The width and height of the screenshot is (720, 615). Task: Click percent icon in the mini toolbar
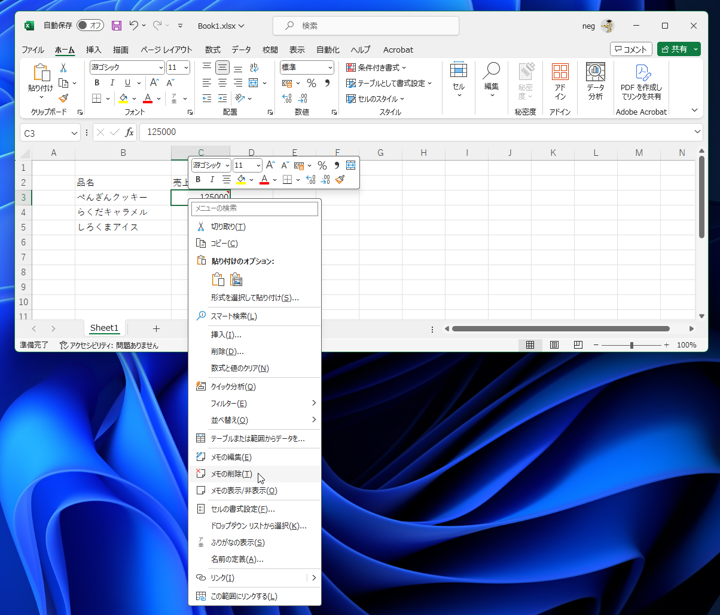click(322, 165)
